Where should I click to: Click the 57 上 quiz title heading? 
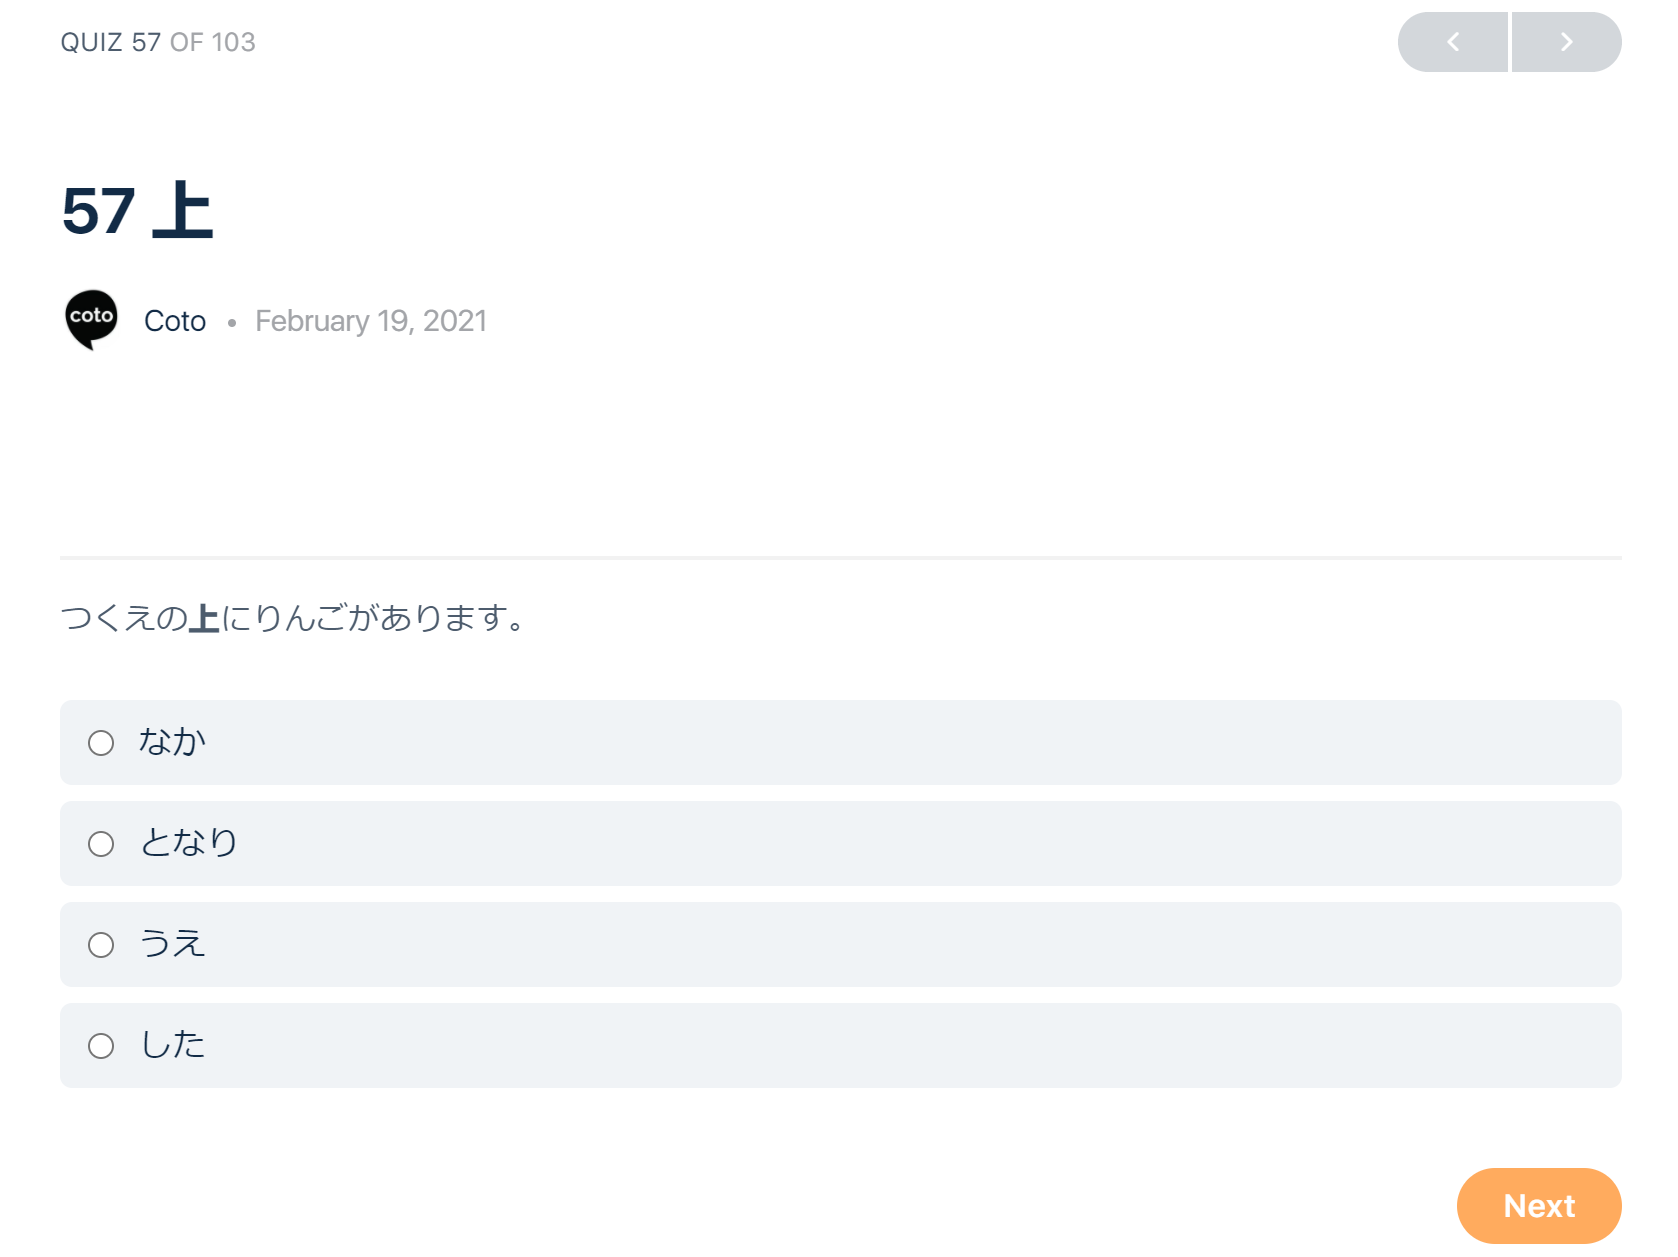(x=138, y=211)
